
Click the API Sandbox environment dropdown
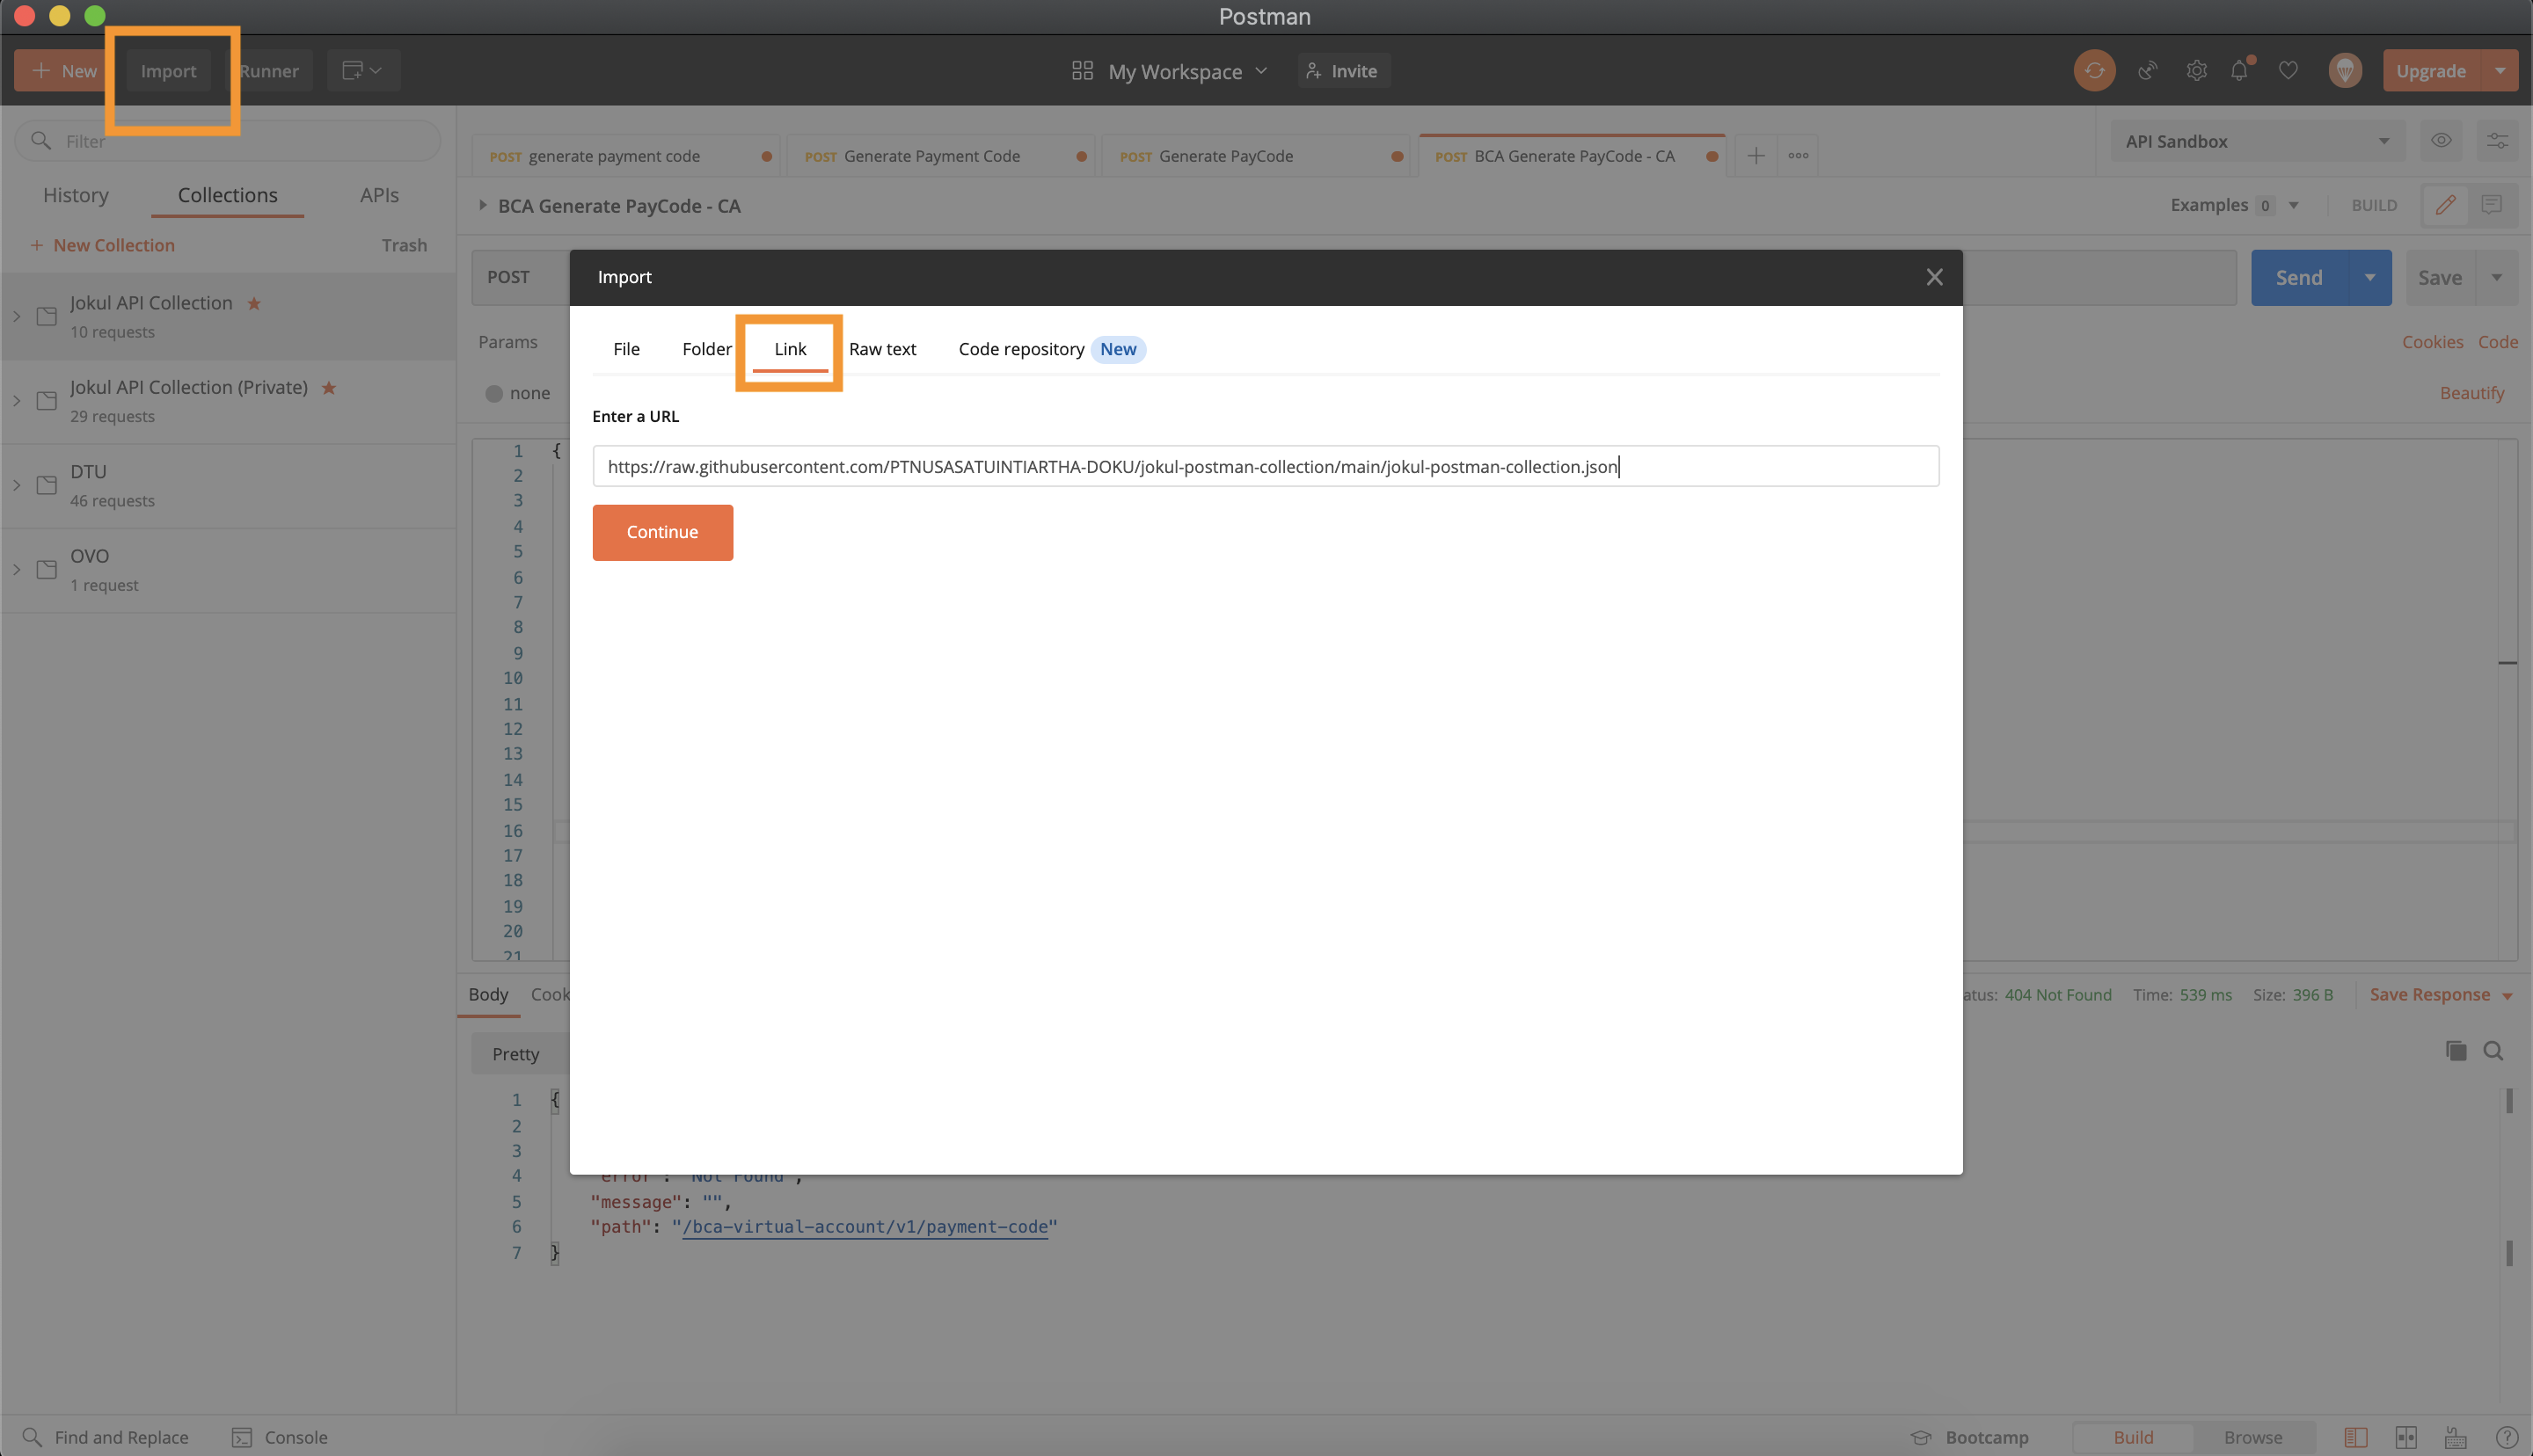pyautogui.click(x=2253, y=141)
